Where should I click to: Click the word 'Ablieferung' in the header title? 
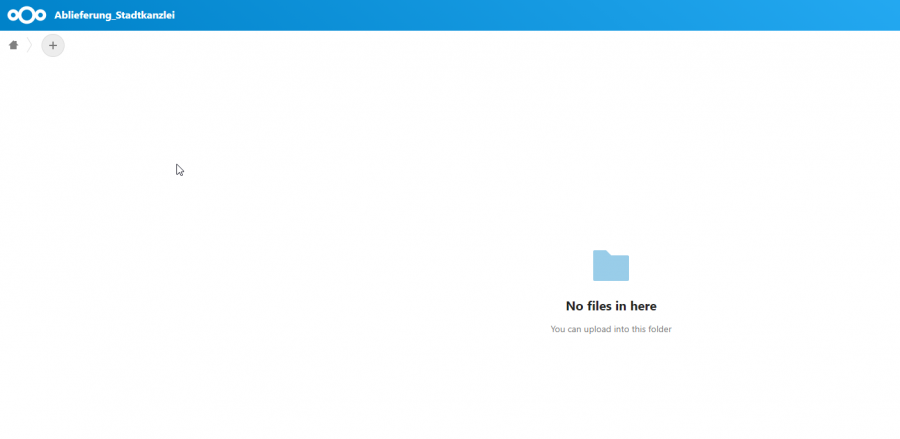pos(83,15)
